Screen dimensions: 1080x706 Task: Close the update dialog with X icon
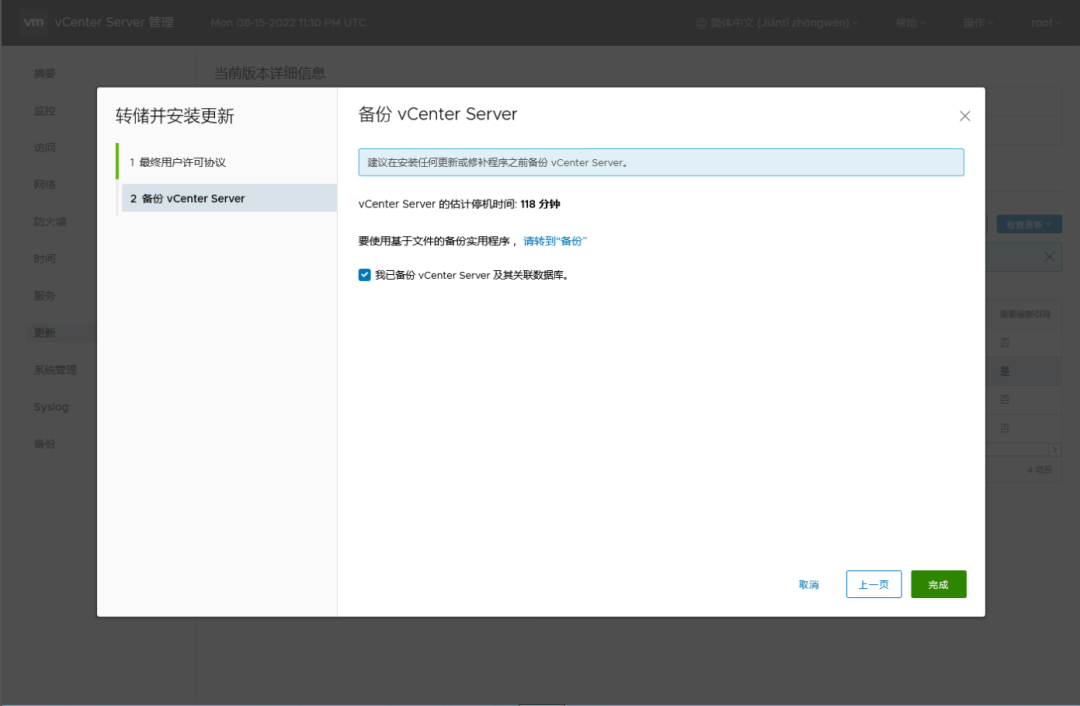coord(964,116)
